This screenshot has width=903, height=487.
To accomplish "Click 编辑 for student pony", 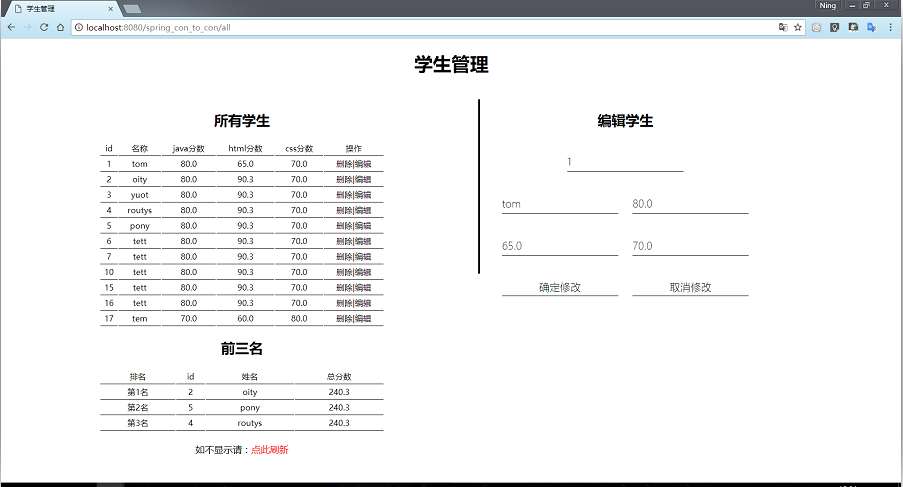I will tap(363, 226).
